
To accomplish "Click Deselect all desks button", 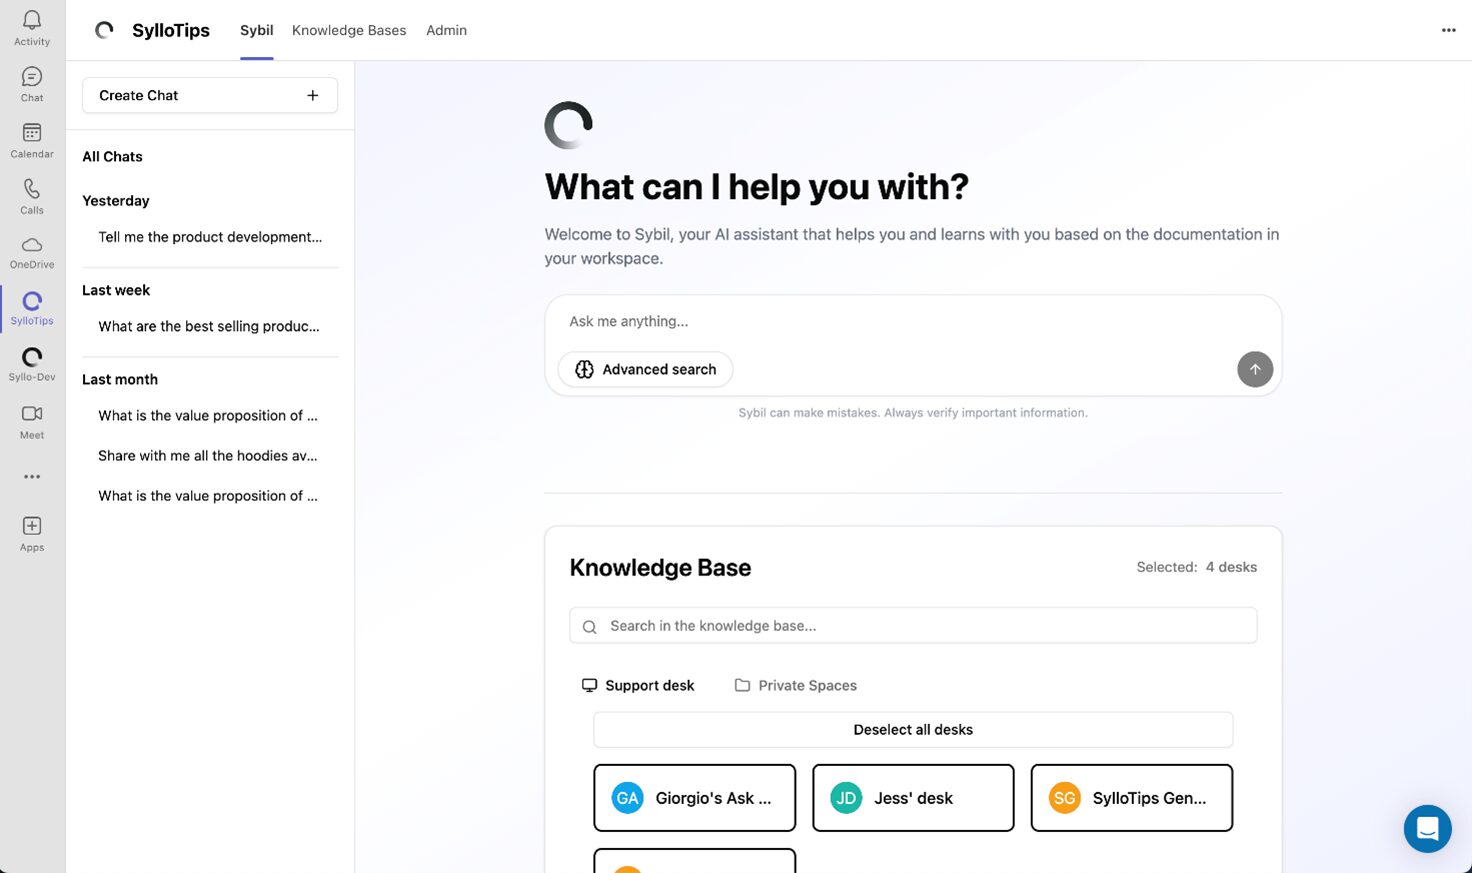I will (913, 730).
